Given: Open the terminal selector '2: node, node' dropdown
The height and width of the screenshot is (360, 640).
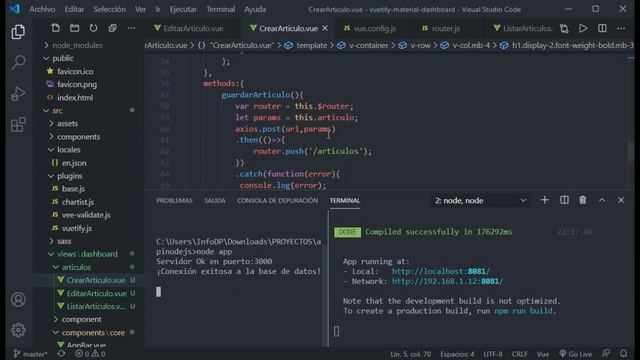Looking at the screenshot, I should coord(480,200).
